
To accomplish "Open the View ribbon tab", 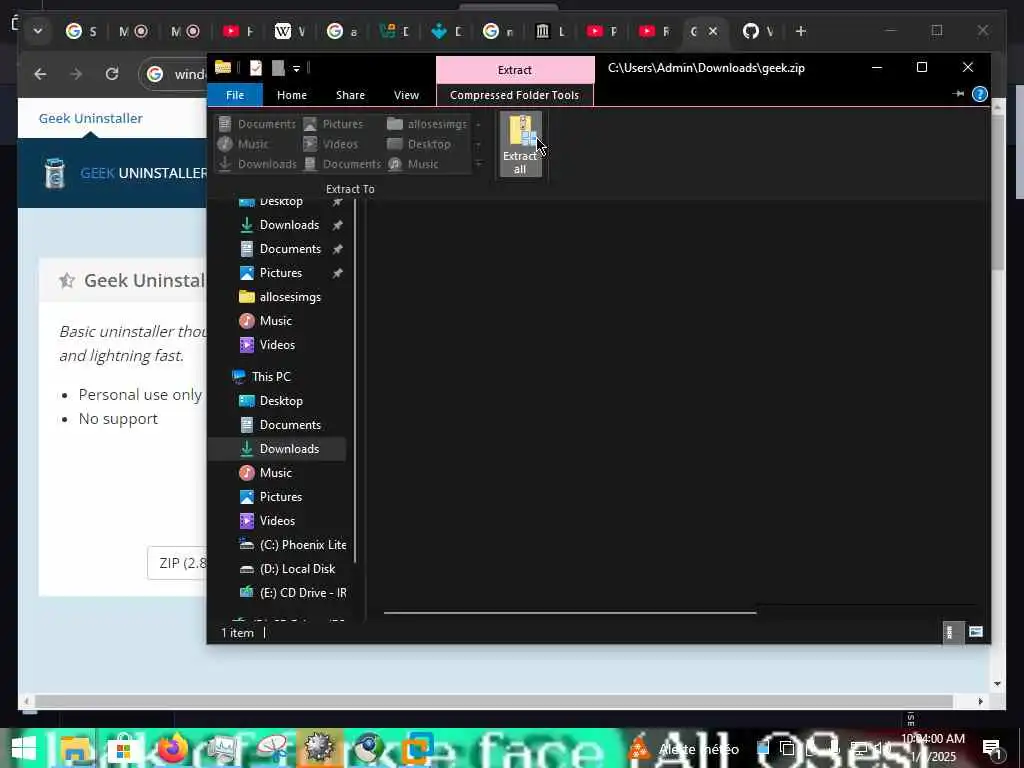I will click(406, 95).
